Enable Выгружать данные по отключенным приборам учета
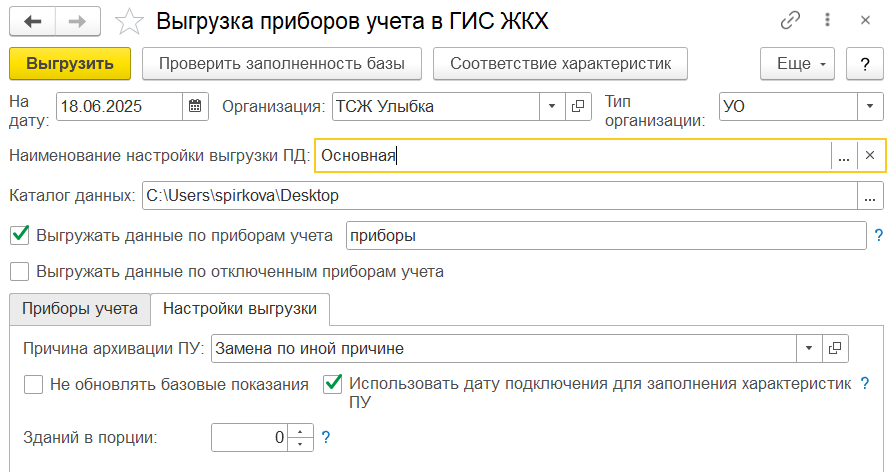Screen dimensions: 893x472 [x=20, y=272]
